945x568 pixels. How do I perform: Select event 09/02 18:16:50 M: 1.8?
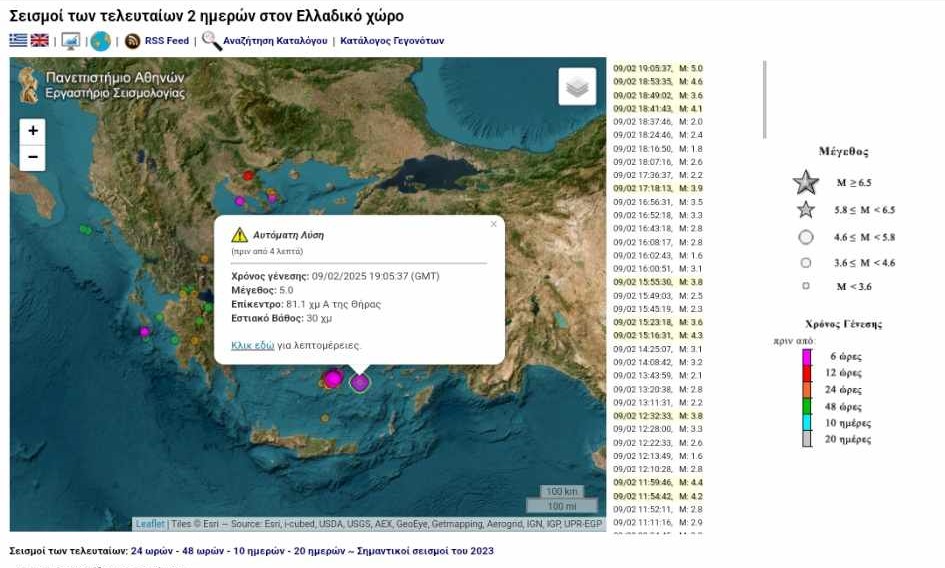[x=658, y=149]
